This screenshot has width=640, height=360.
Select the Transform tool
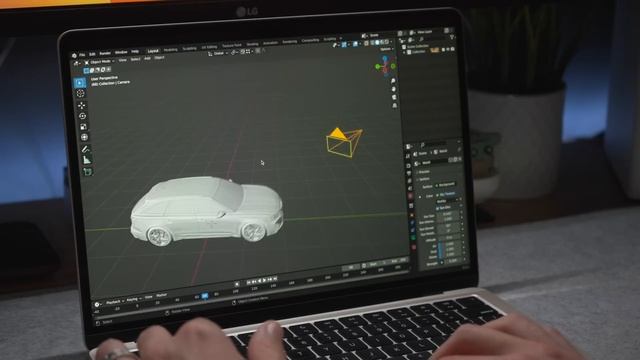click(x=84, y=137)
